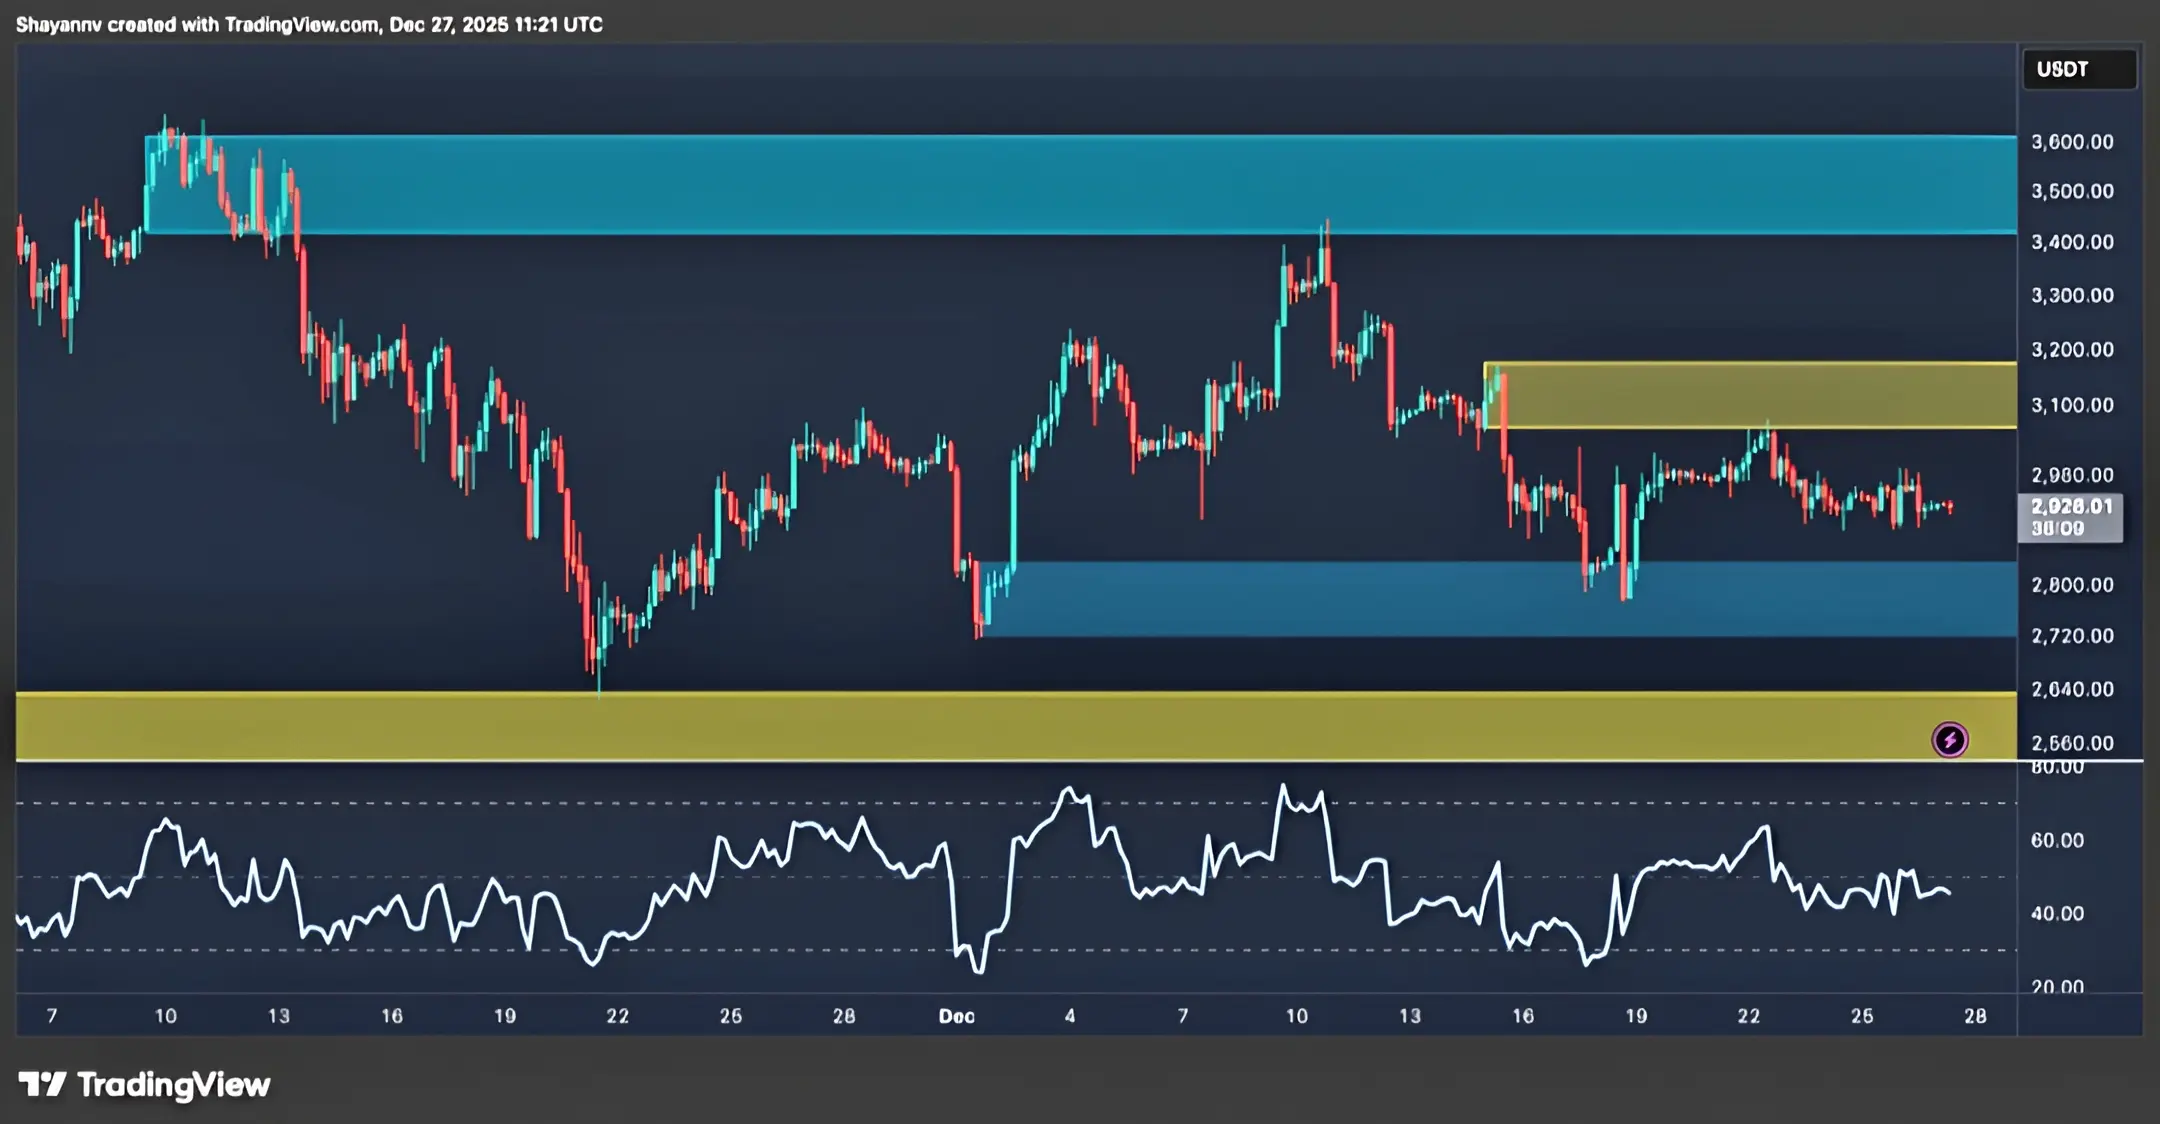
Task: Select the upper teal resistance zone
Action: [1080, 185]
